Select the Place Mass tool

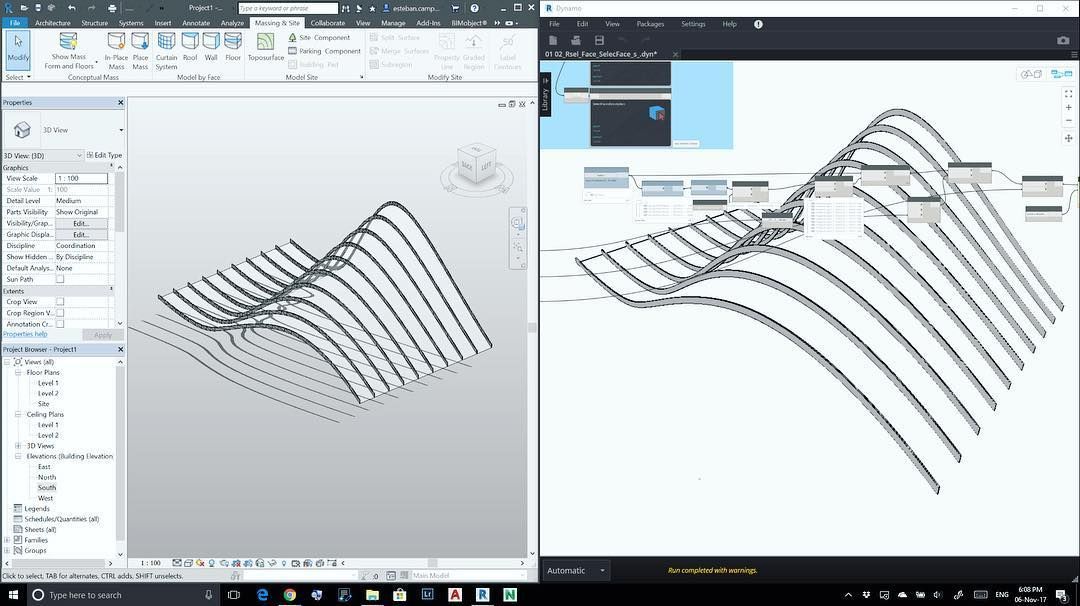[x=140, y=47]
